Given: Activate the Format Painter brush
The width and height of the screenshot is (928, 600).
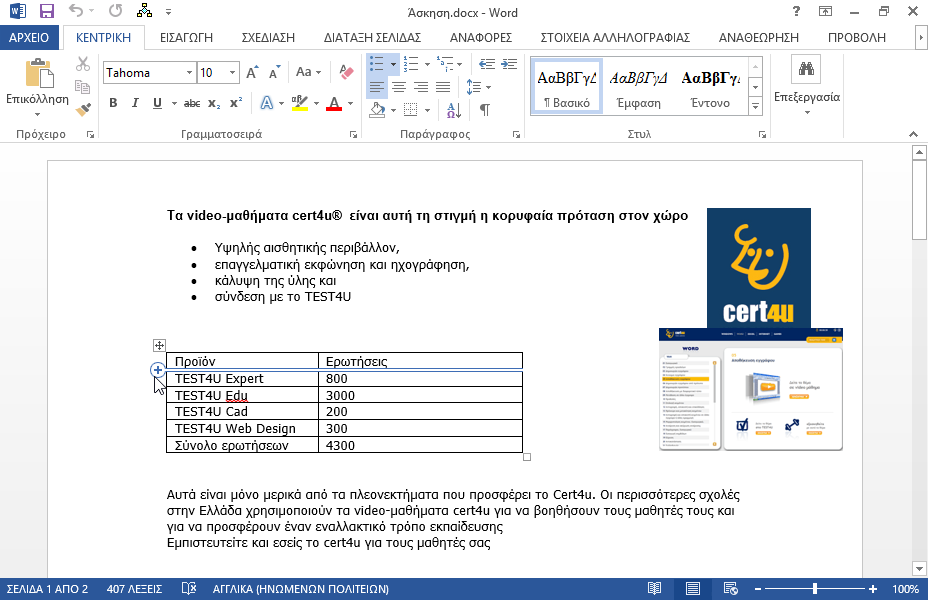Looking at the screenshot, I should (83, 109).
